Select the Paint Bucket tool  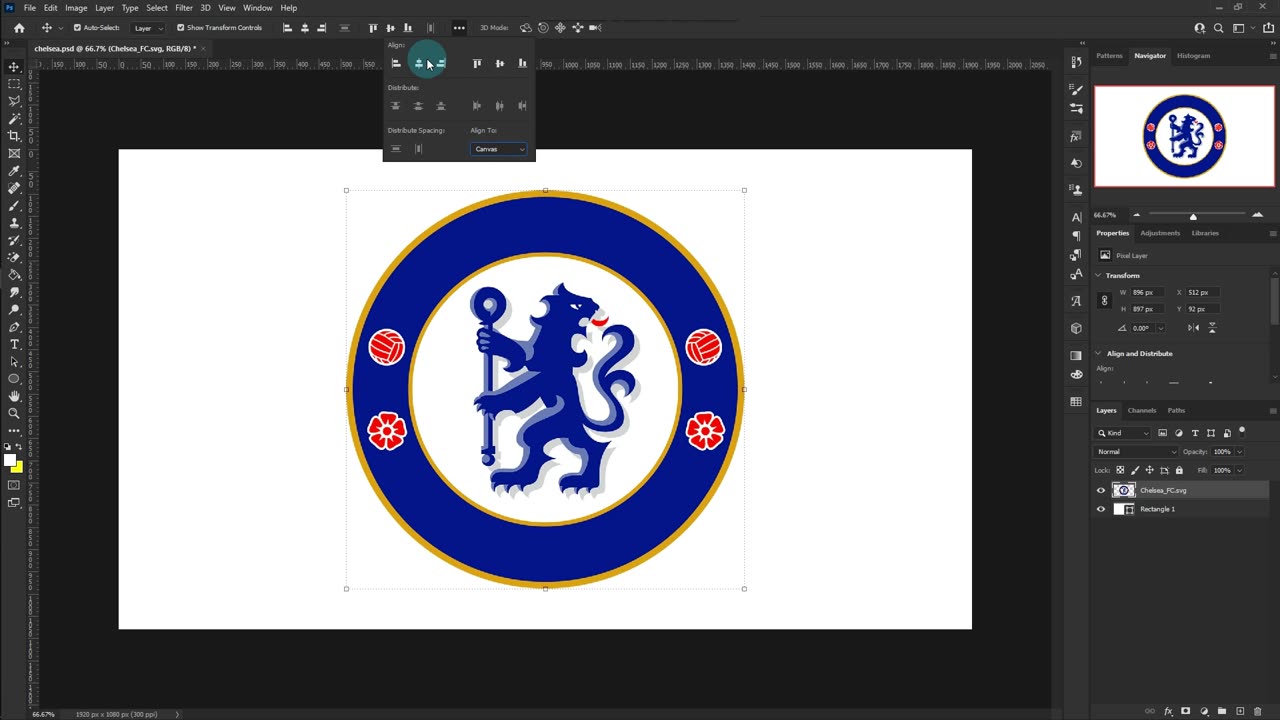[x=14, y=275]
